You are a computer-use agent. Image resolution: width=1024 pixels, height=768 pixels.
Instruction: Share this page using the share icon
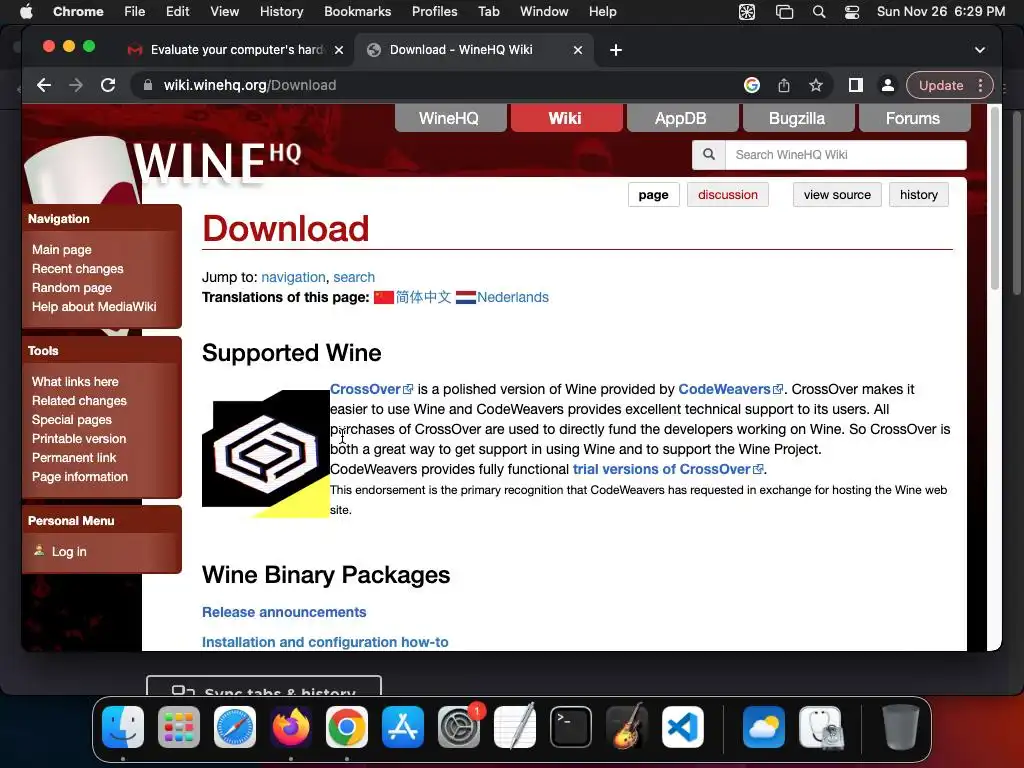click(784, 85)
